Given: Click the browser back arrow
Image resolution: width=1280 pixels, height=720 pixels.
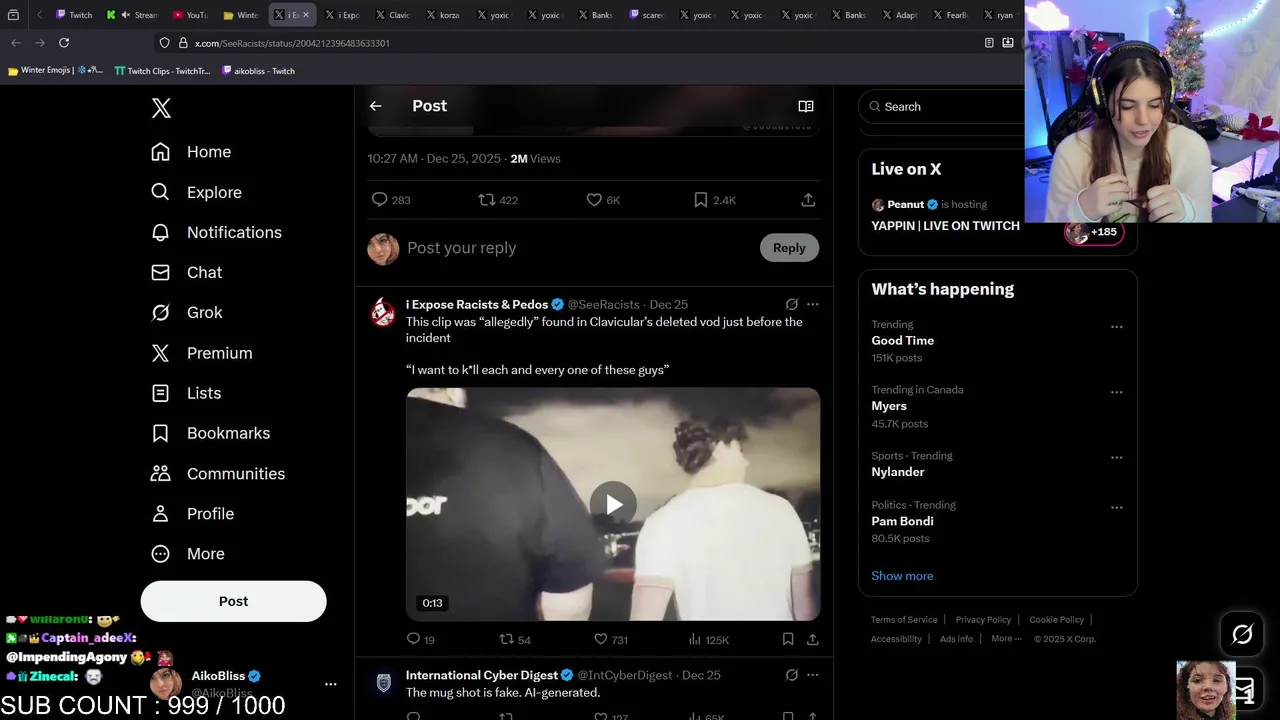Looking at the screenshot, I should (x=15, y=43).
